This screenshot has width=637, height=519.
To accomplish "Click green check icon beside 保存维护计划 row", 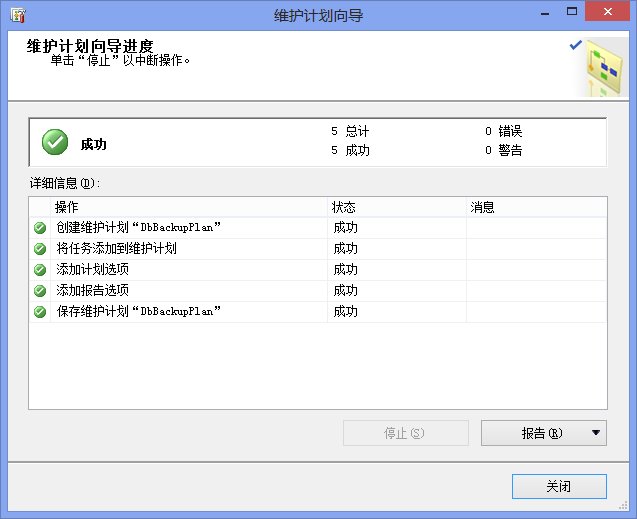I will (40, 312).
